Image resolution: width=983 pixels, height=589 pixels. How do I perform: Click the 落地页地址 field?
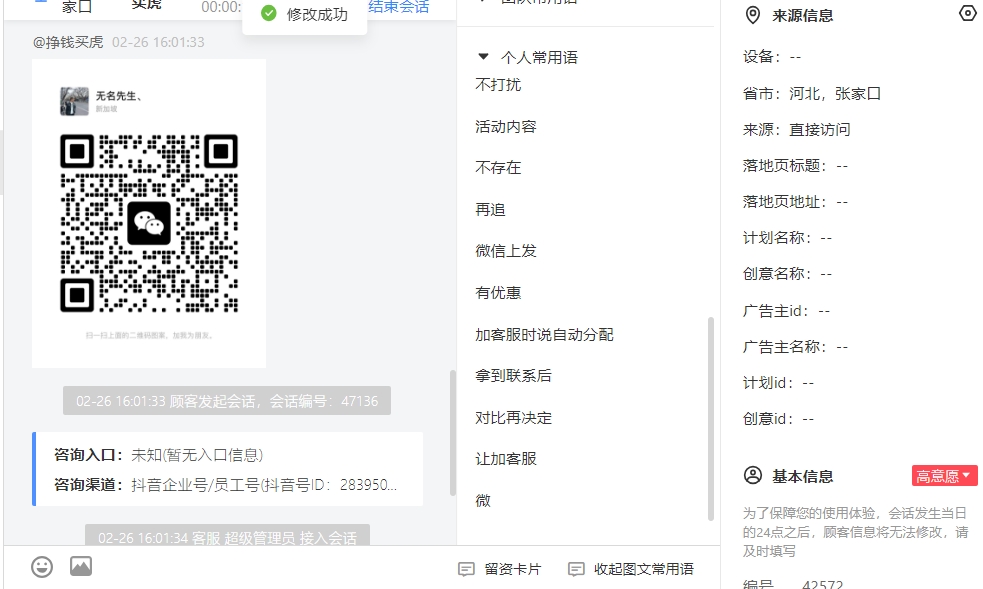(795, 201)
